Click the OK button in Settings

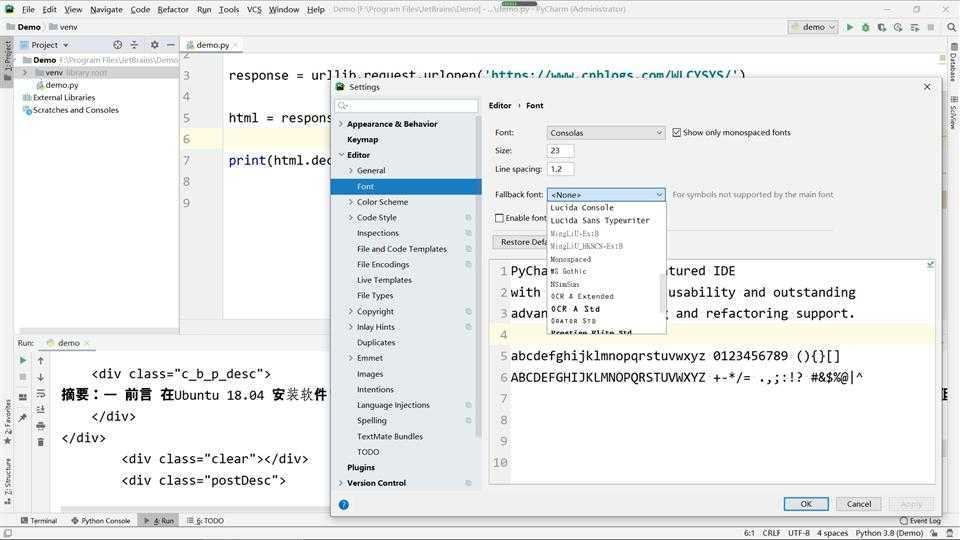pos(805,504)
